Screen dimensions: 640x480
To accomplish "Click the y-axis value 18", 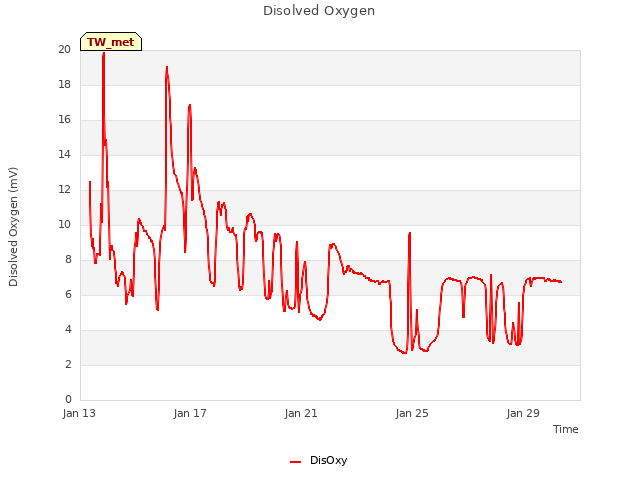I will [64, 84].
